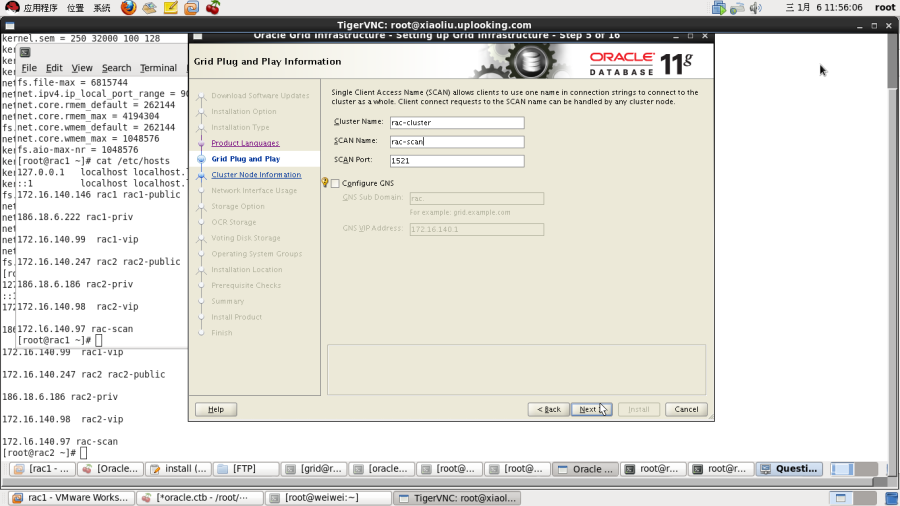Open the terminal Search menu
900x506 pixels.
pos(117,68)
